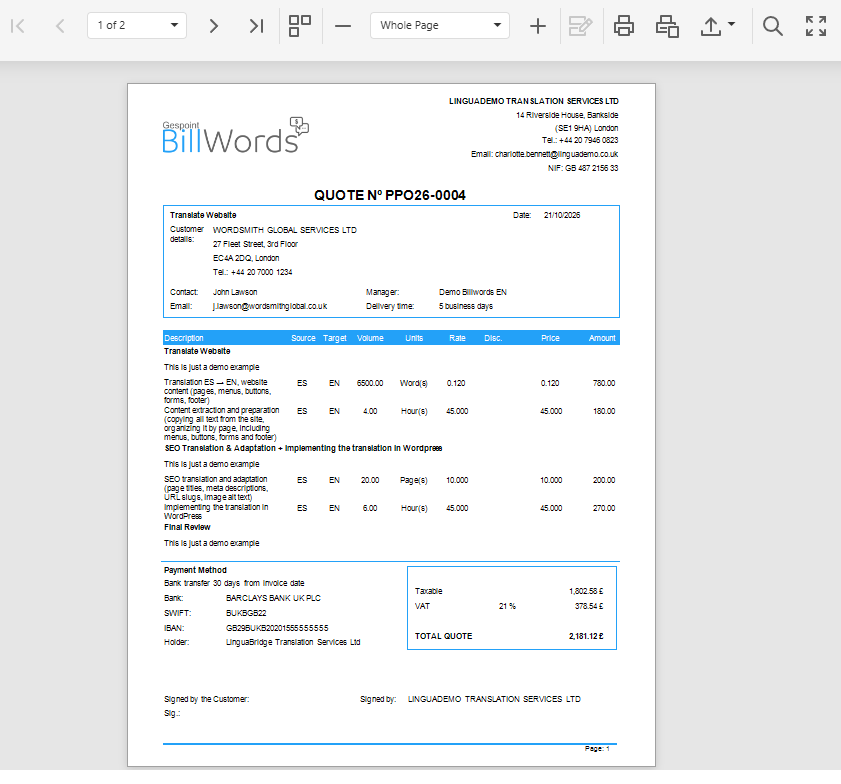The height and width of the screenshot is (784, 841).
Task: Click SWIFT code 'BUKBGB22'
Action: (x=246, y=613)
